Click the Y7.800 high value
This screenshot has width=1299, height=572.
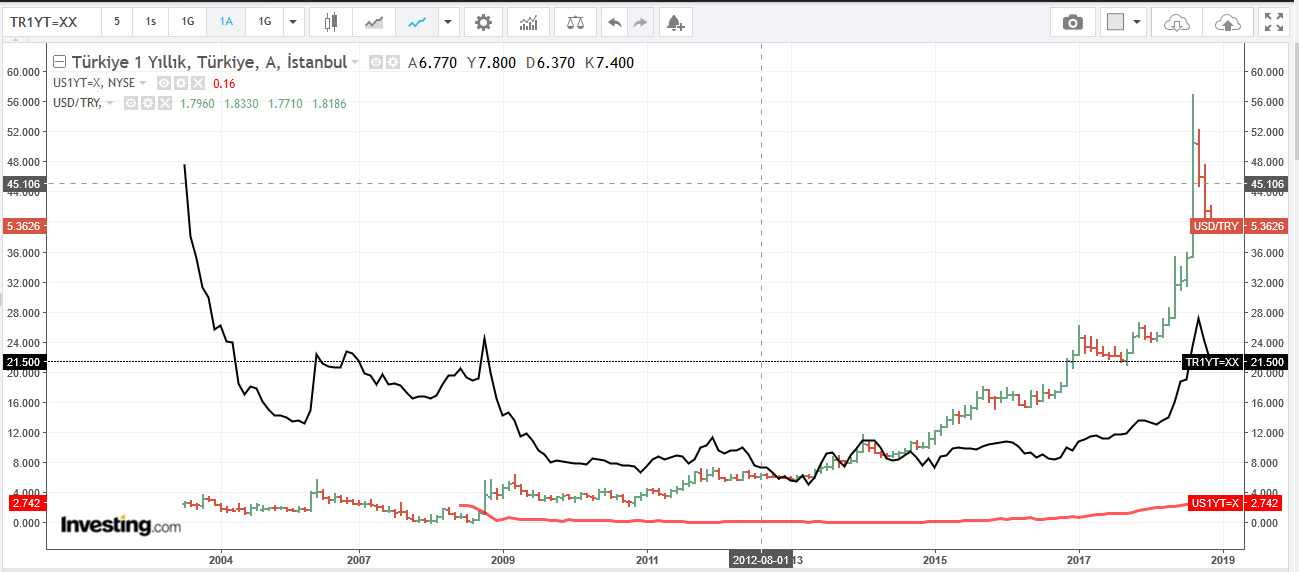491,63
